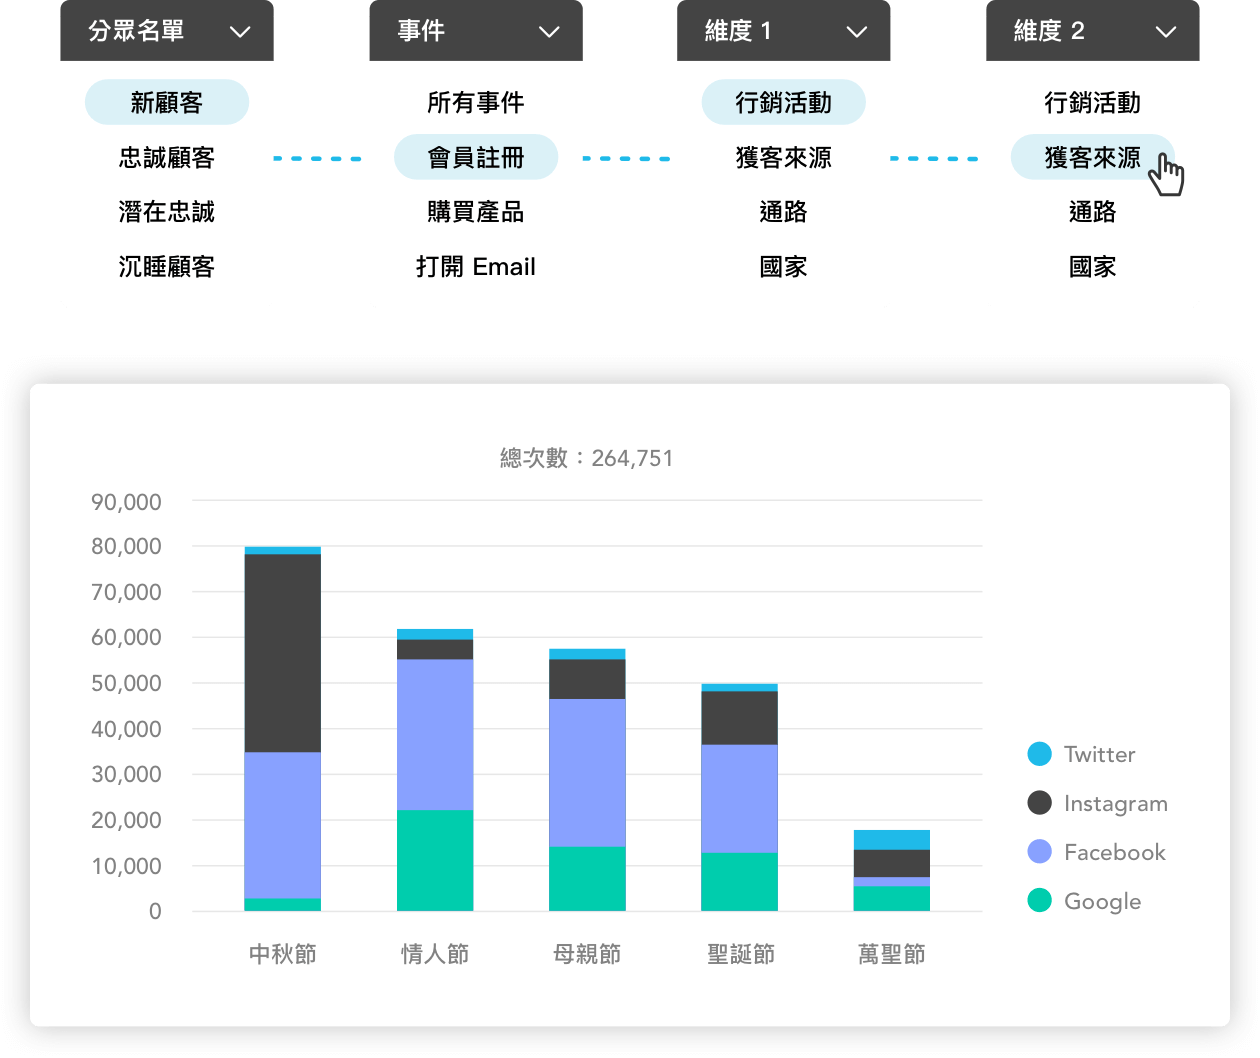Expand the 分眾名單 dropdown chevron
The image size is (1260, 1058).
pyautogui.click(x=240, y=32)
